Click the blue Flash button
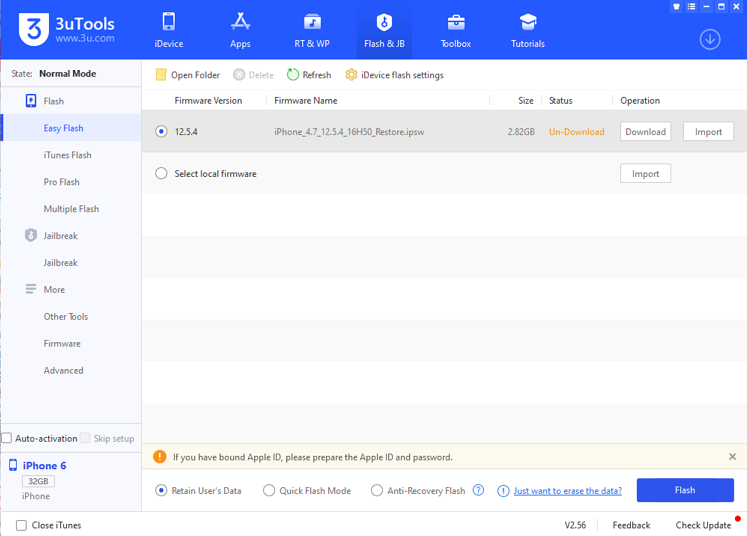Viewport: 747px width, 536px height. [x=685, y=490]
